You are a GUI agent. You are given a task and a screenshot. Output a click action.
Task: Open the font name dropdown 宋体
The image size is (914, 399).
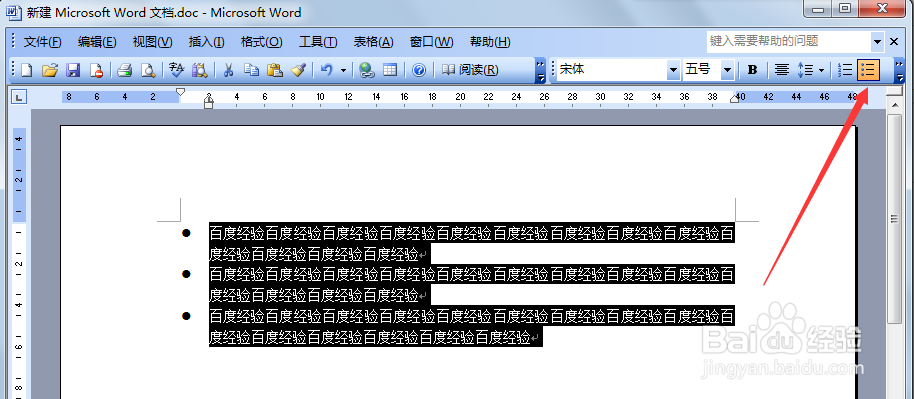click(x=673, y=71)
